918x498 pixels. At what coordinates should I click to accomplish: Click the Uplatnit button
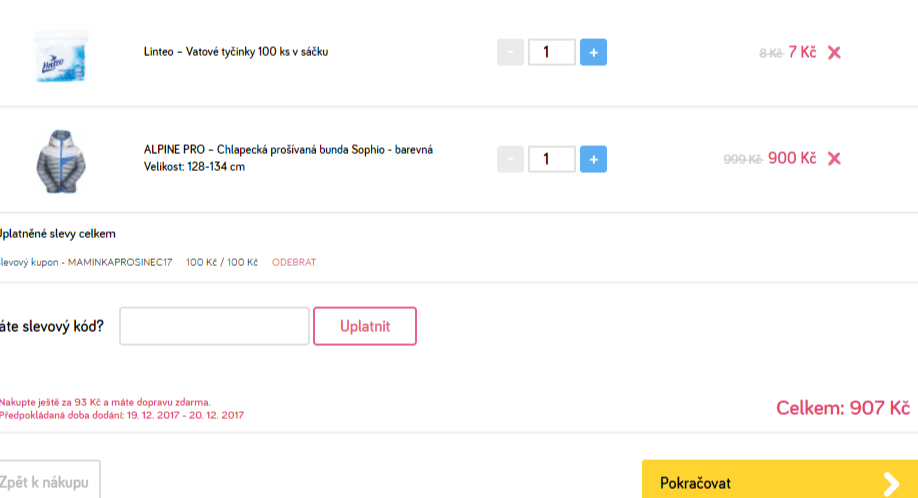(x=365, y=326)
